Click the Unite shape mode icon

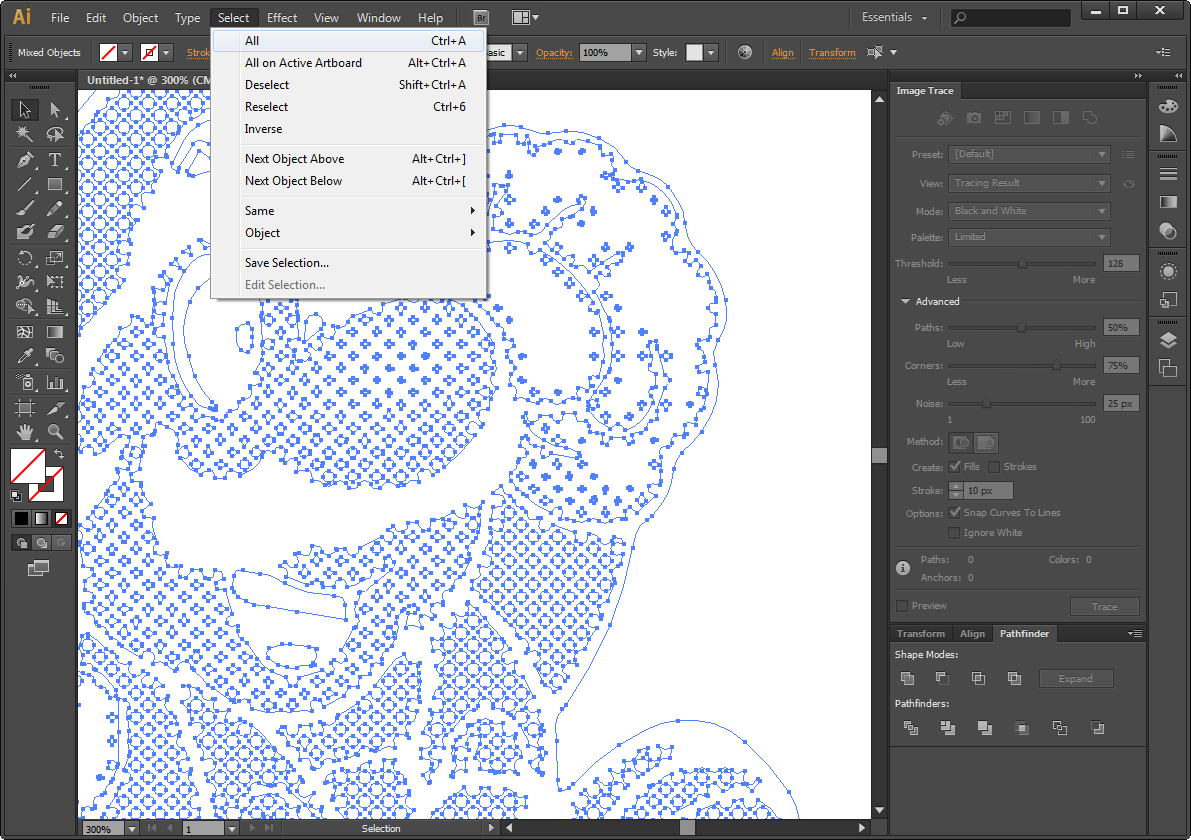(907, 678)
